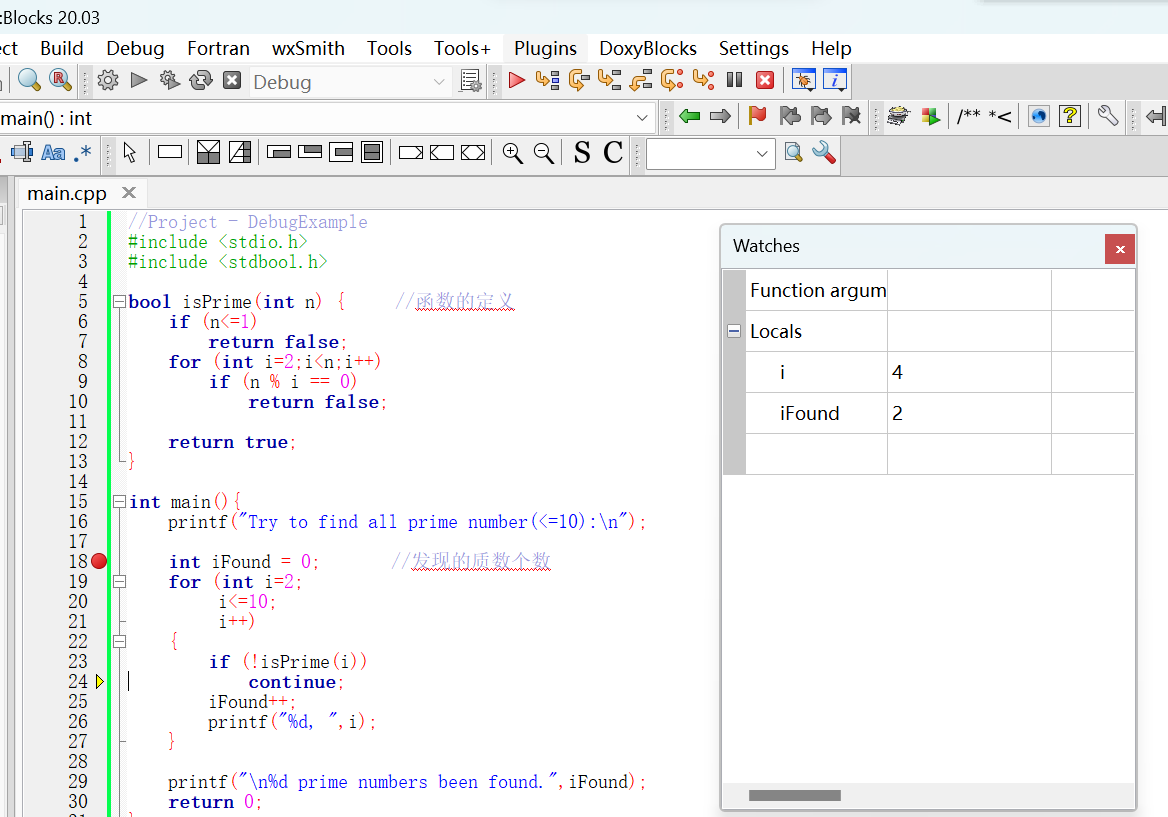This screenshot has height=817, width=1168.
Task: Insert a *< line comment
Action: coord(1000,116)
